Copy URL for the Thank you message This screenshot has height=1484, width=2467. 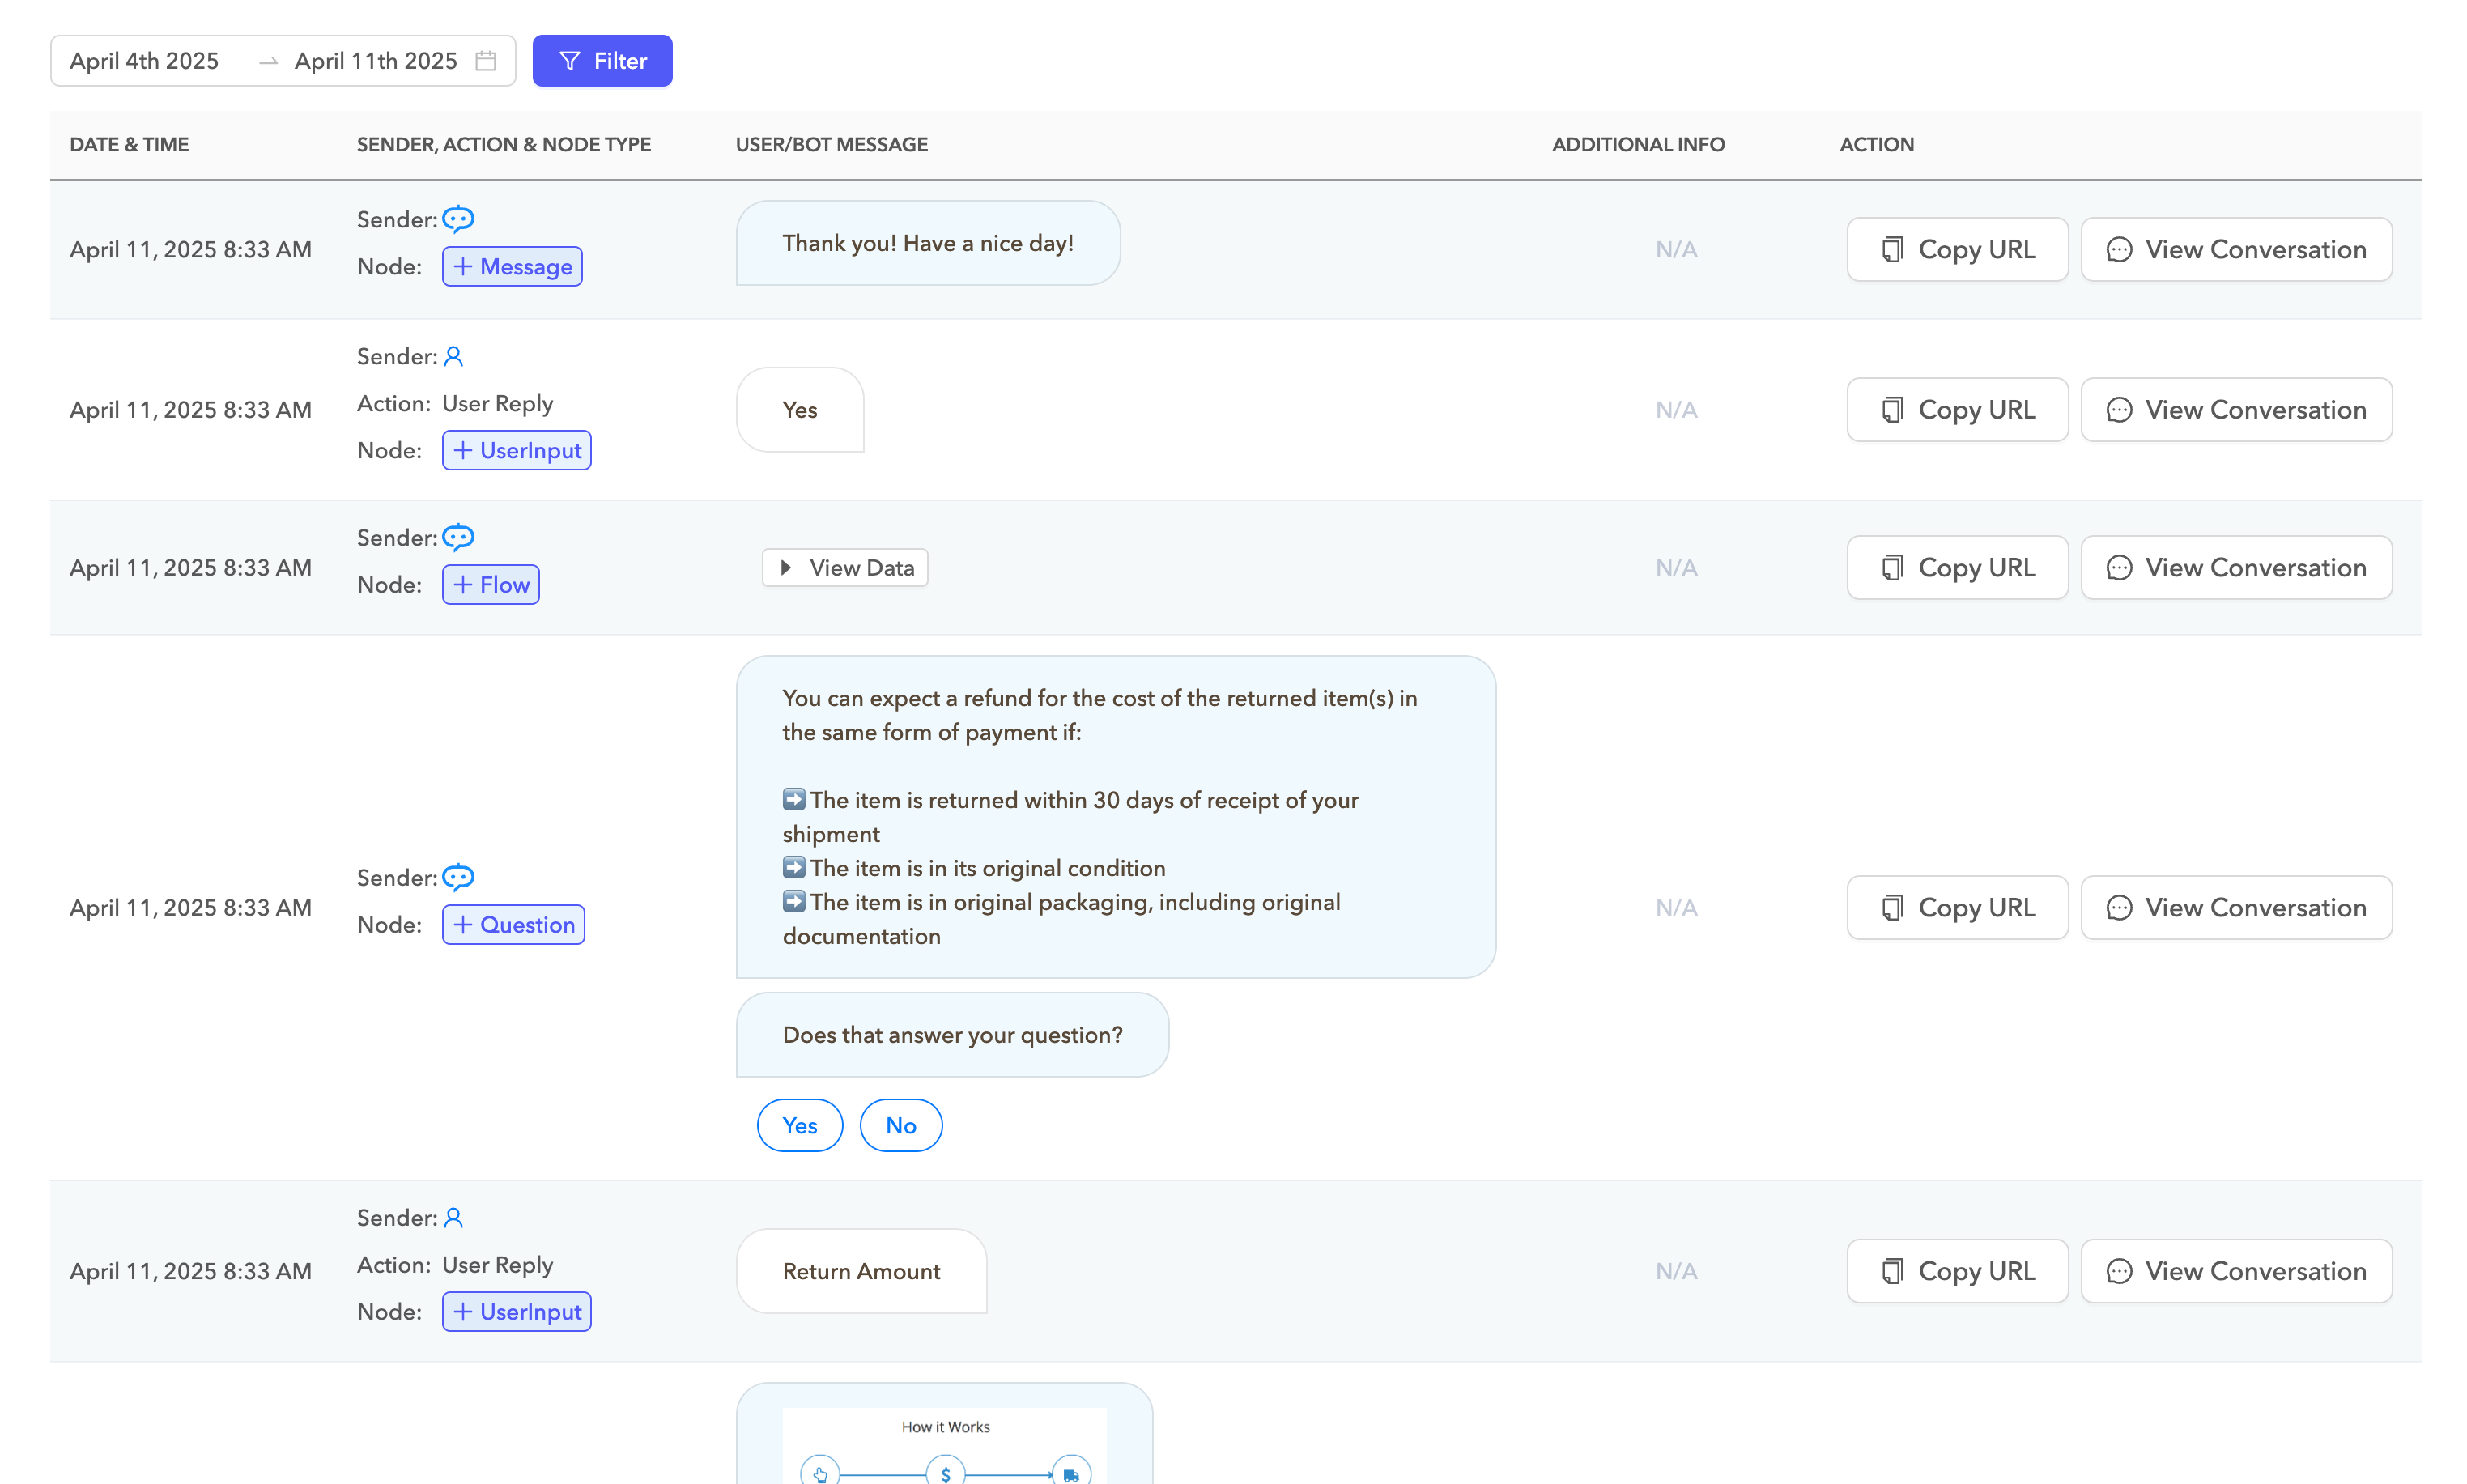[1957, 250]
